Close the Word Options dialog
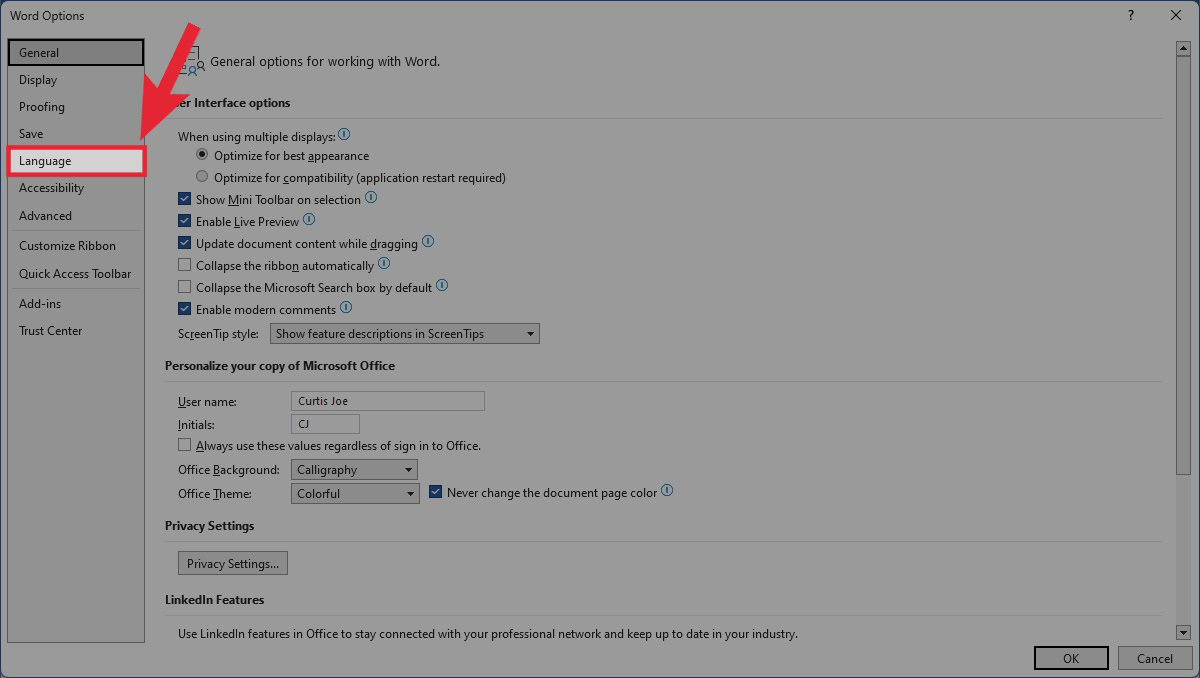The height and width of the screenshot is (678, 1200). click(1176, 15)
